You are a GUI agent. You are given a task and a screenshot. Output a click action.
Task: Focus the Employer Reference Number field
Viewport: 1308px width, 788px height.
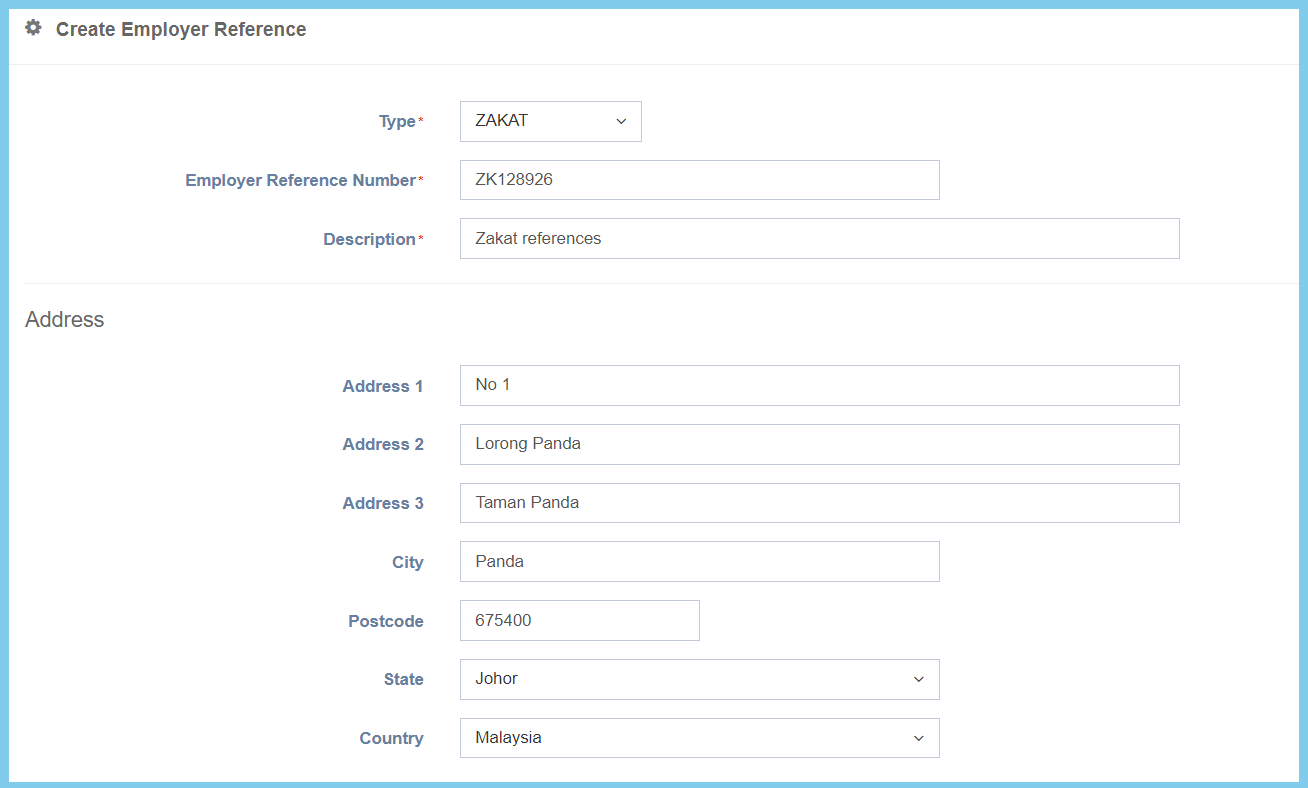click(699, 180)
